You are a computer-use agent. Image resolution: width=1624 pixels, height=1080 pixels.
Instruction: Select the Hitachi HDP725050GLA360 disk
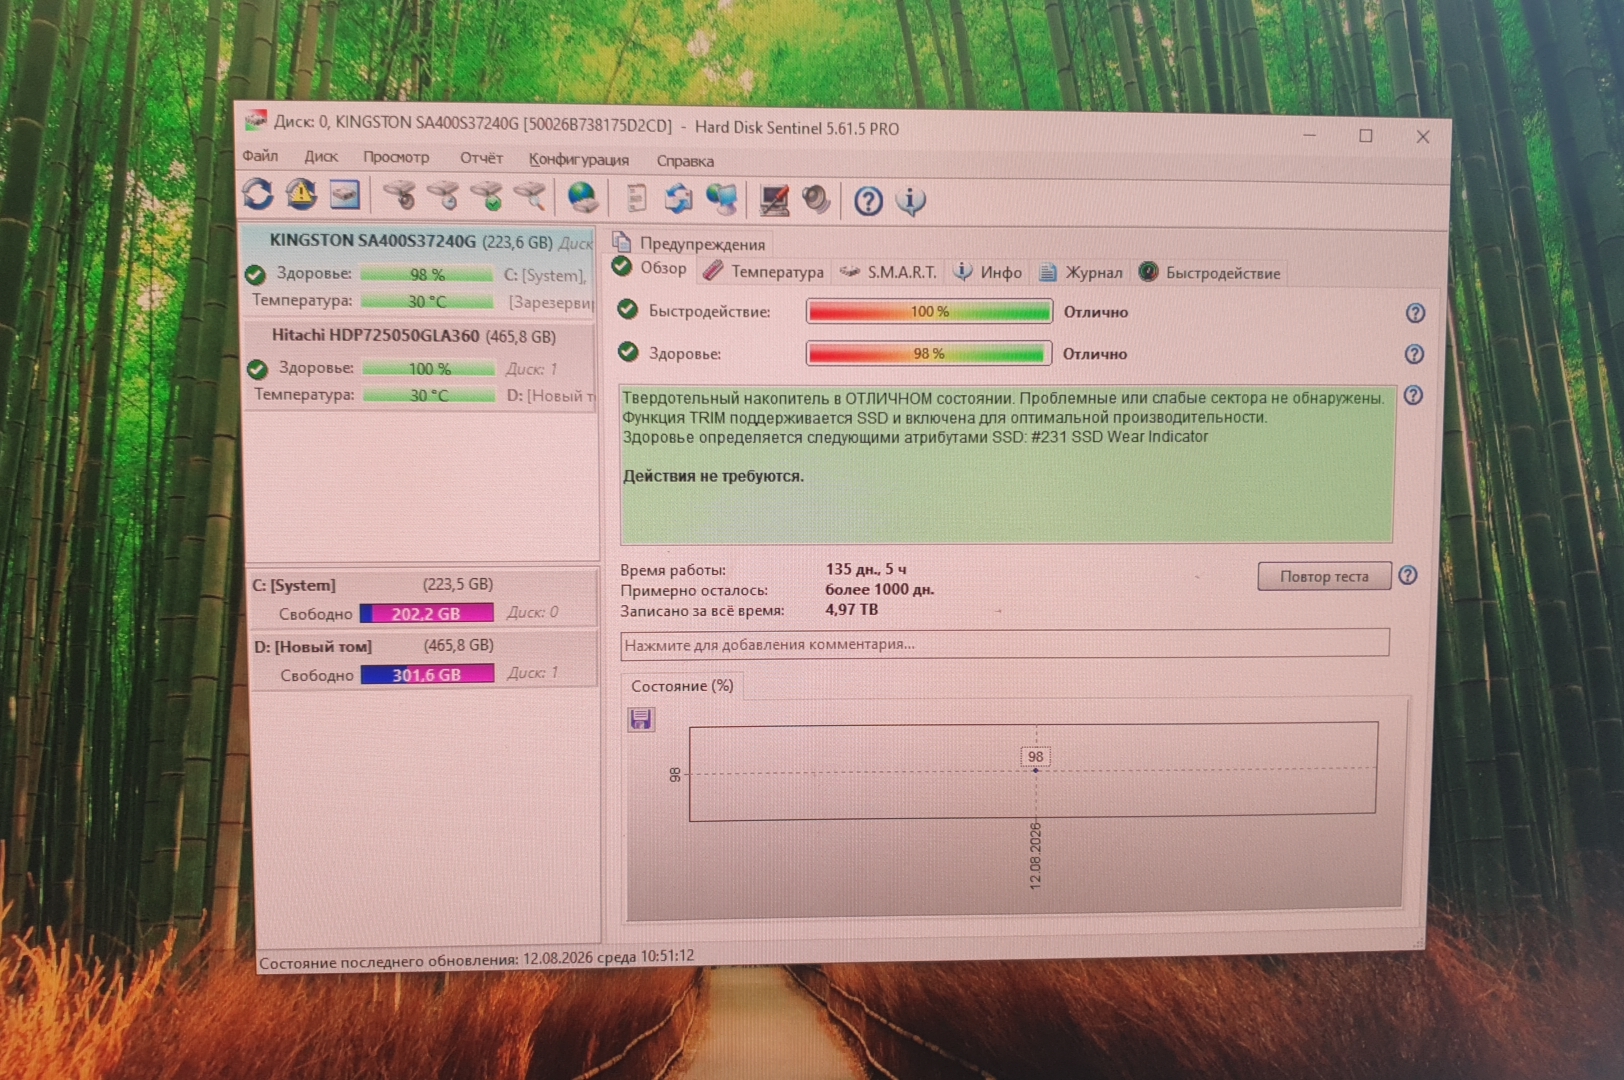click(421, 364)
